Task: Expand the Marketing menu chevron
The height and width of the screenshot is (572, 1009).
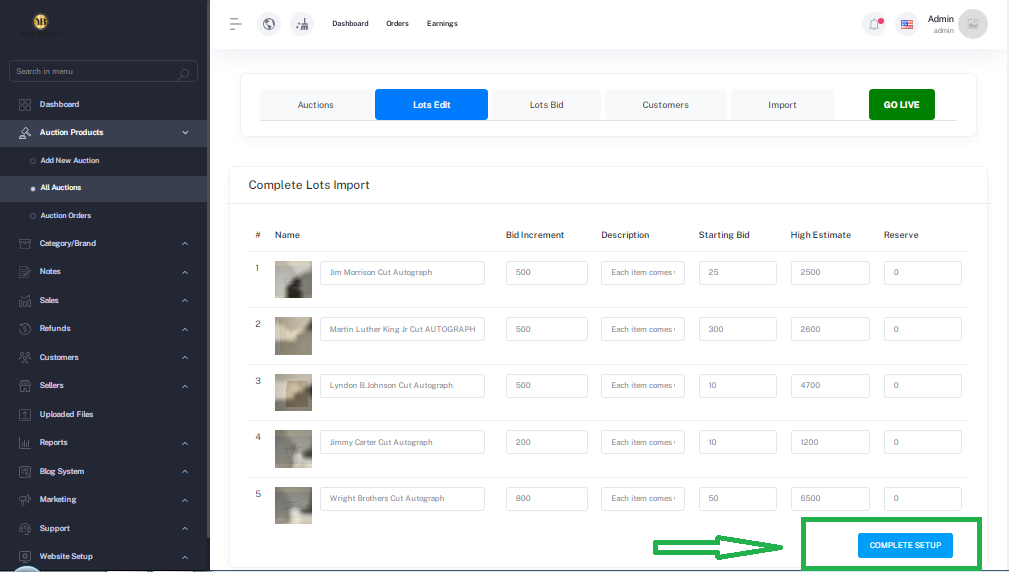Action: [185, 501]
